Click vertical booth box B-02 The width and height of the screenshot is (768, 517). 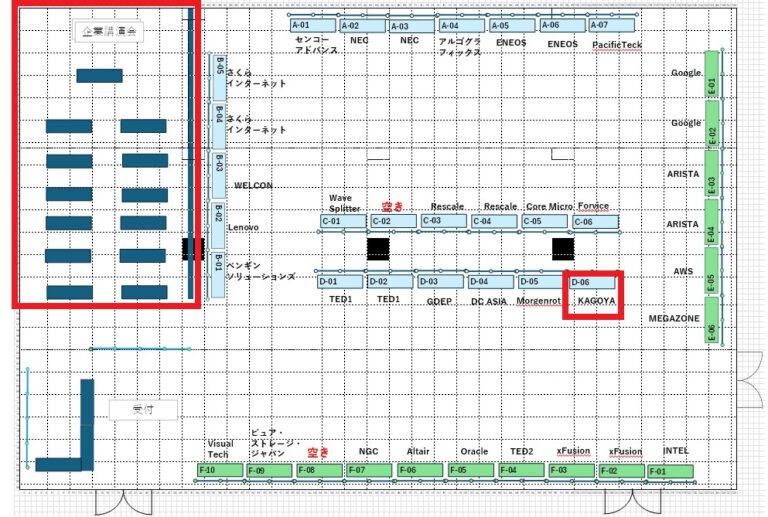pos(218,225)
